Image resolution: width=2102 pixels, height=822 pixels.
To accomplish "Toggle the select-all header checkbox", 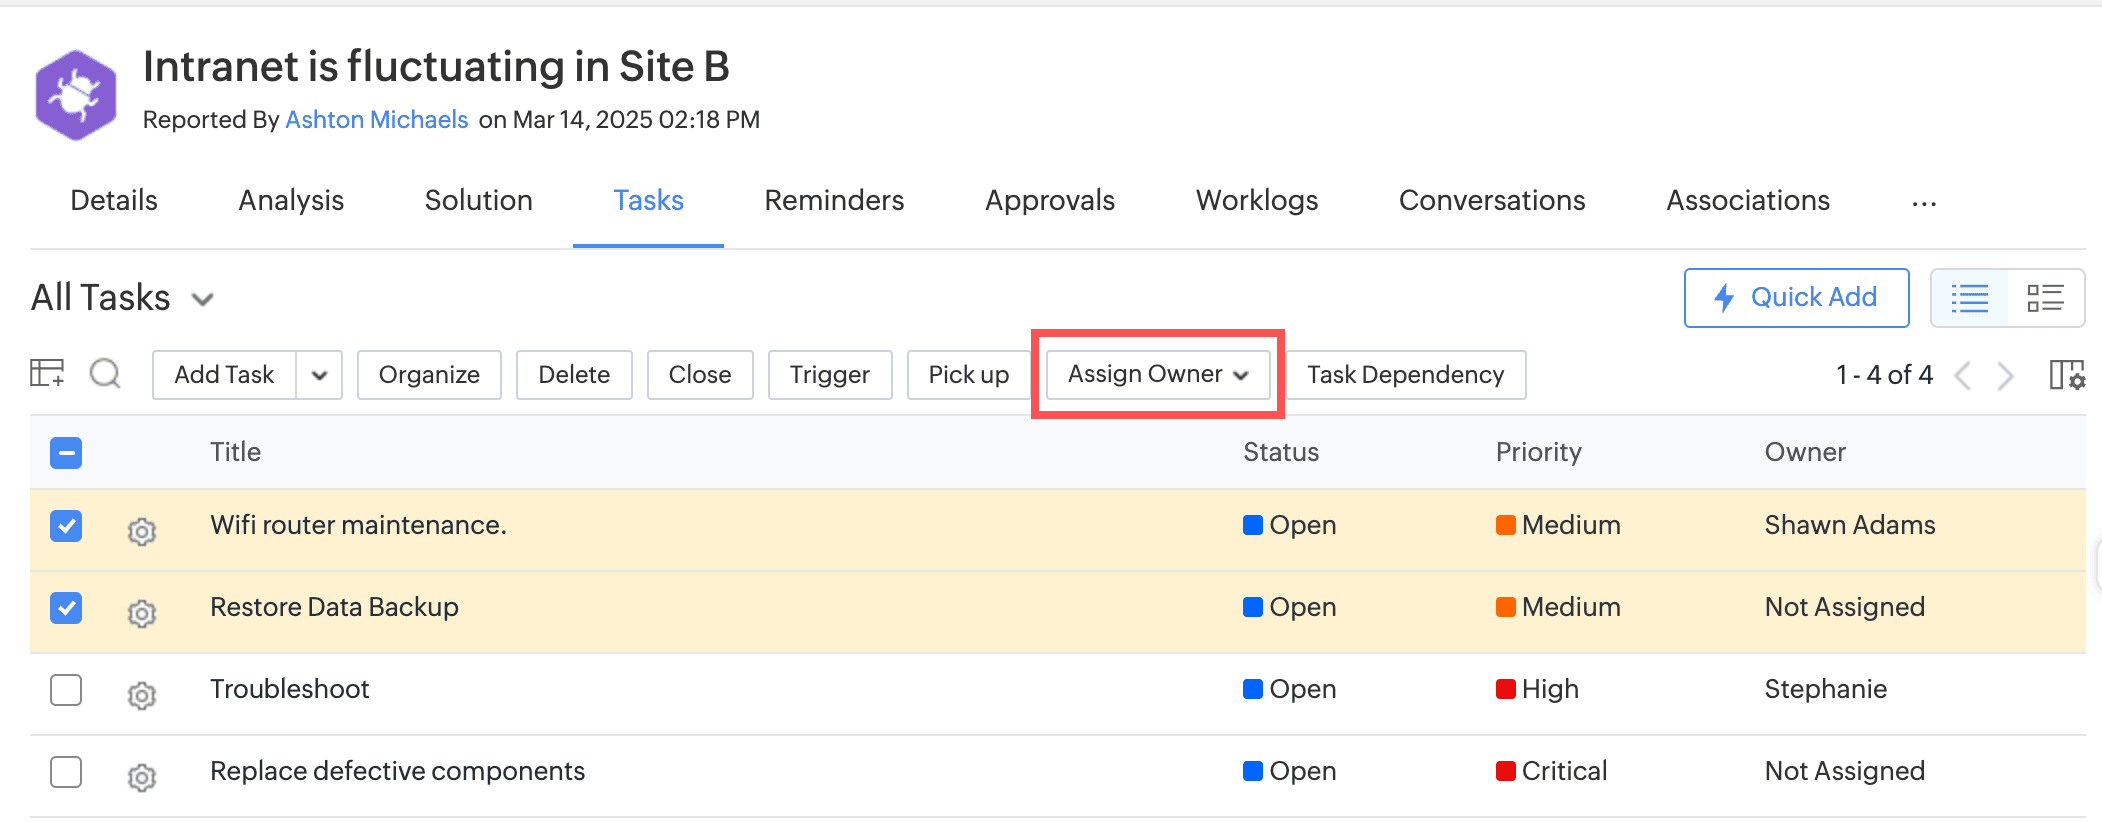I will (66, 453).
